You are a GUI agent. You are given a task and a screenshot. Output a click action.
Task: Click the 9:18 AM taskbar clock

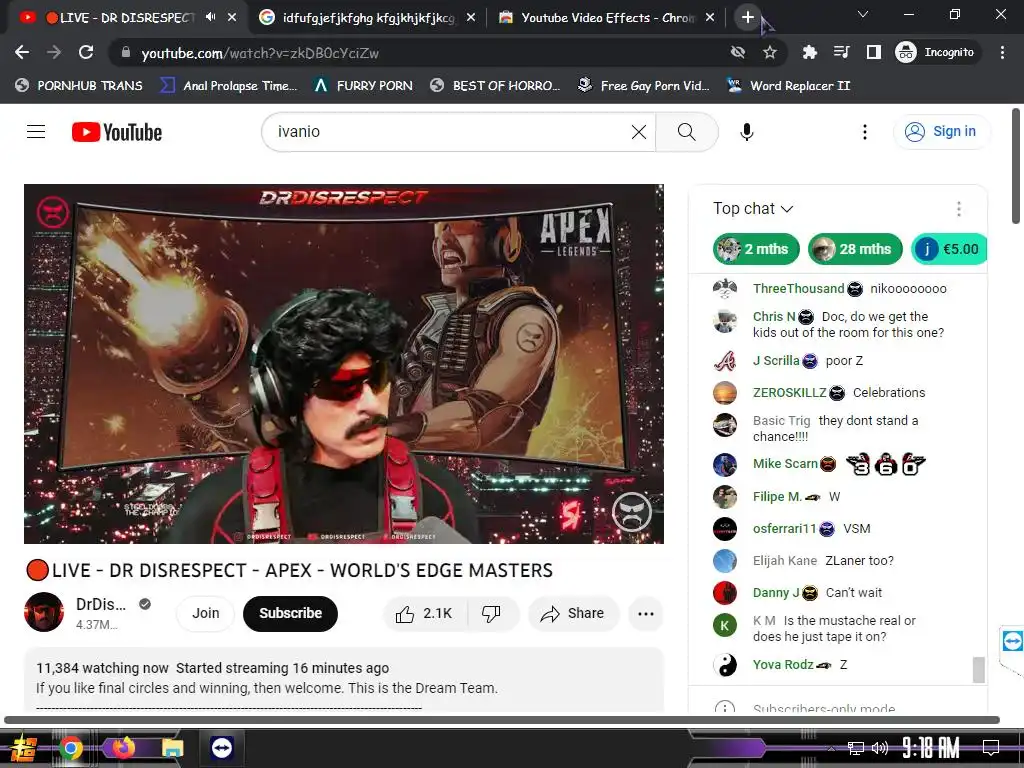(930, 748)
